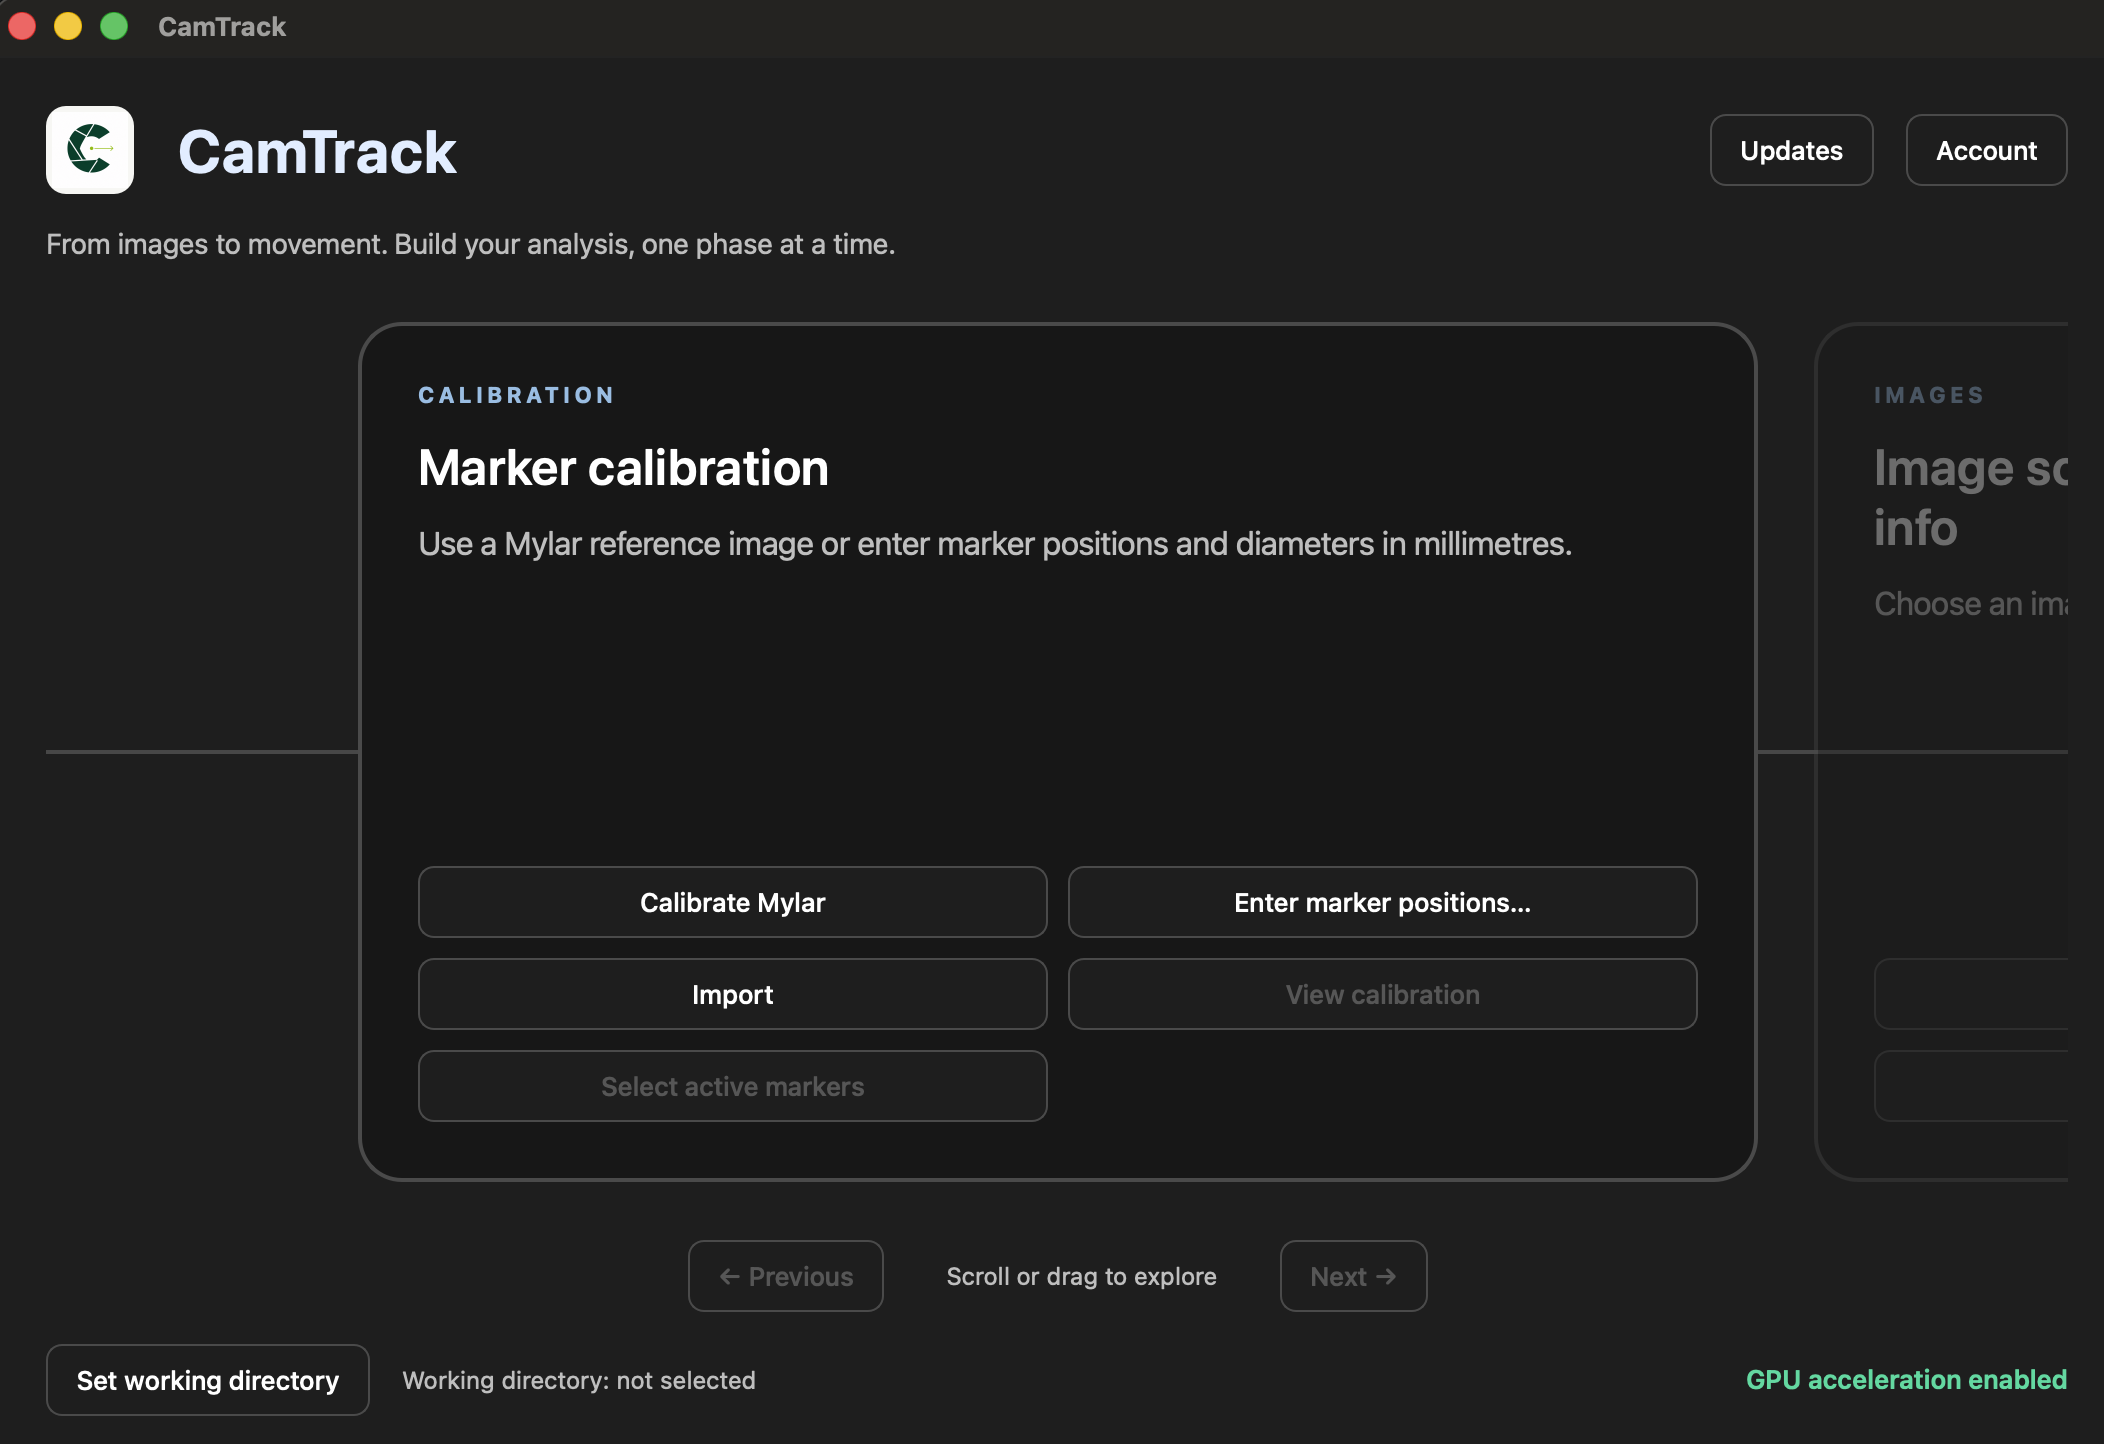The image size is (2104, 1444).
Task: Click the Working directory: not selected text
Action: 579,1380
